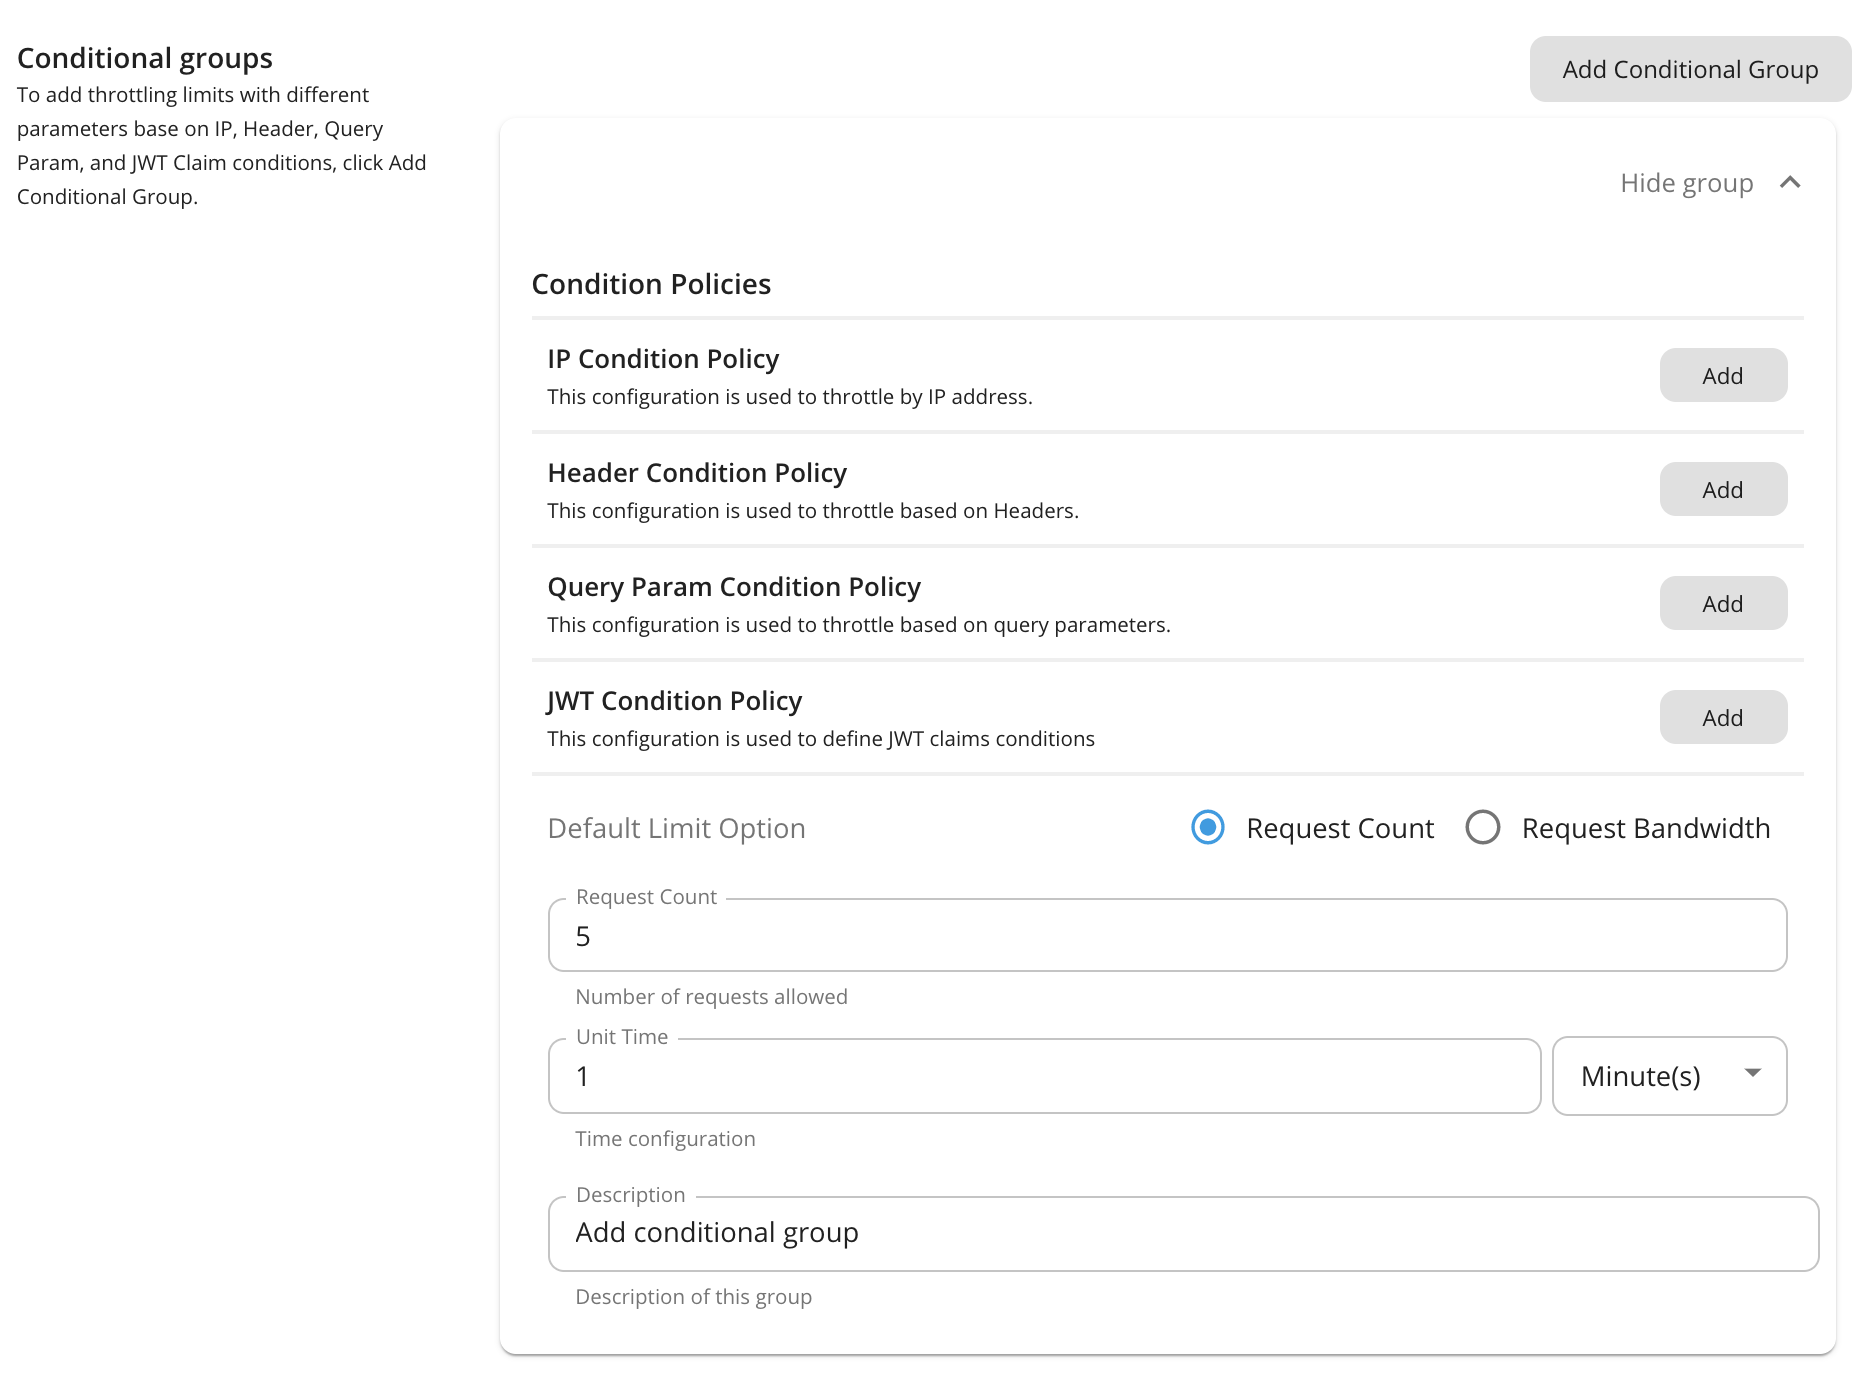Select the Request Count radio button

click(1208, 827)
